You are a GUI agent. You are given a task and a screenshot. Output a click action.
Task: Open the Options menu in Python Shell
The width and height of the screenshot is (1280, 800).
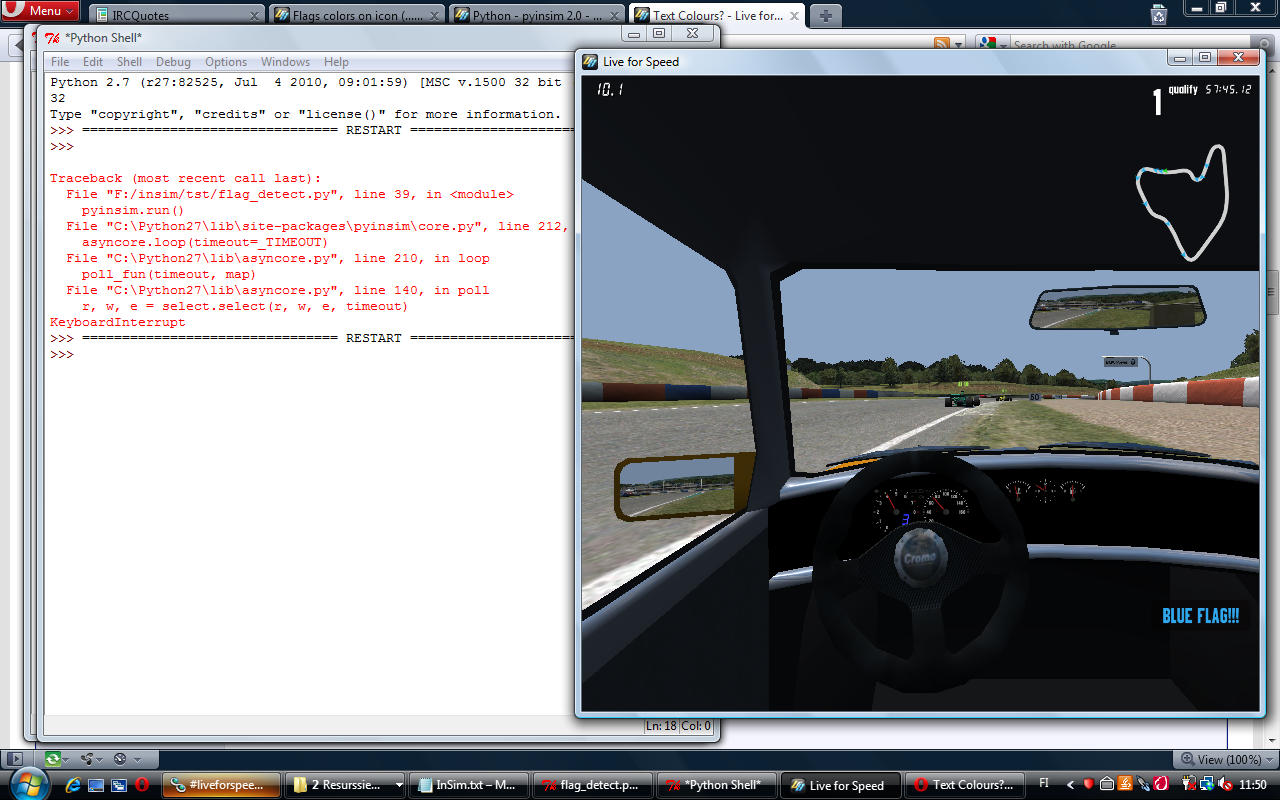[x=226, y=62]
